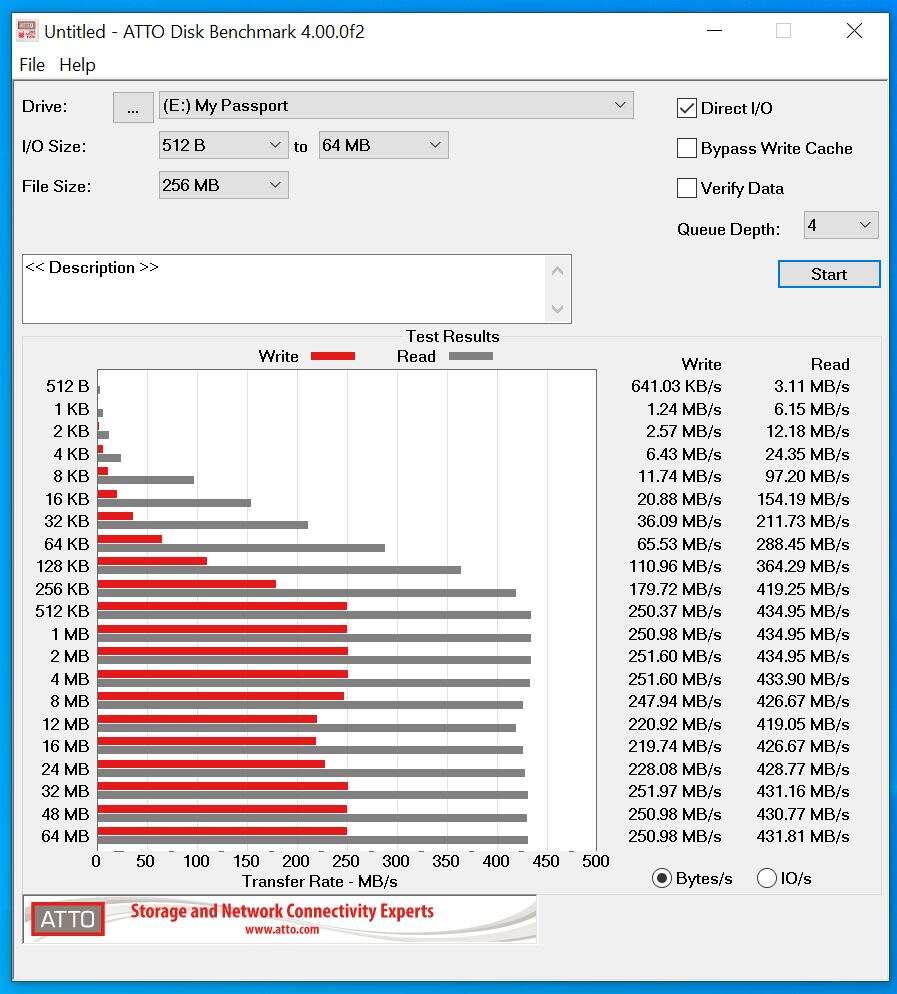Expand the 64 MB maximum I/O size dropdown
Image resolution: width=897 pixels, height=994 pixels.
pos(383,145)
